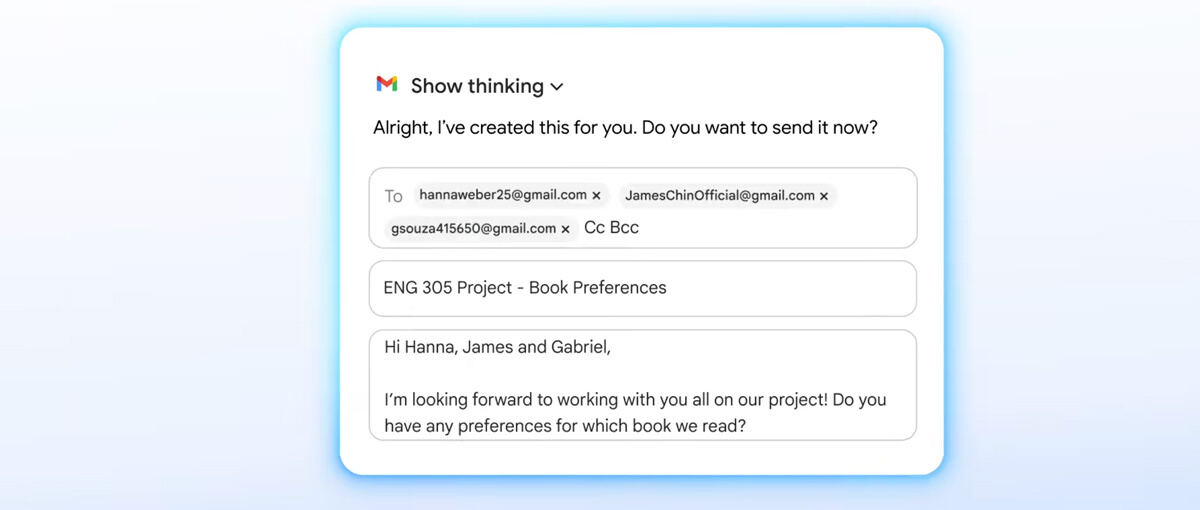The height and width of the screenshot is (510, 1200).
Task: Place cursor after 'which book we read?'
Action: [748, 425]
